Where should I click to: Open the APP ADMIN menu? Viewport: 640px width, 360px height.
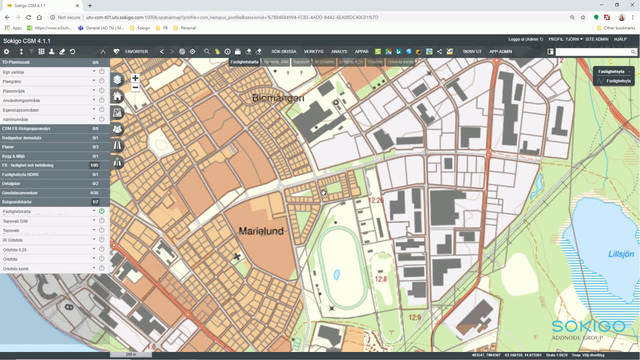tap(500, 51)
